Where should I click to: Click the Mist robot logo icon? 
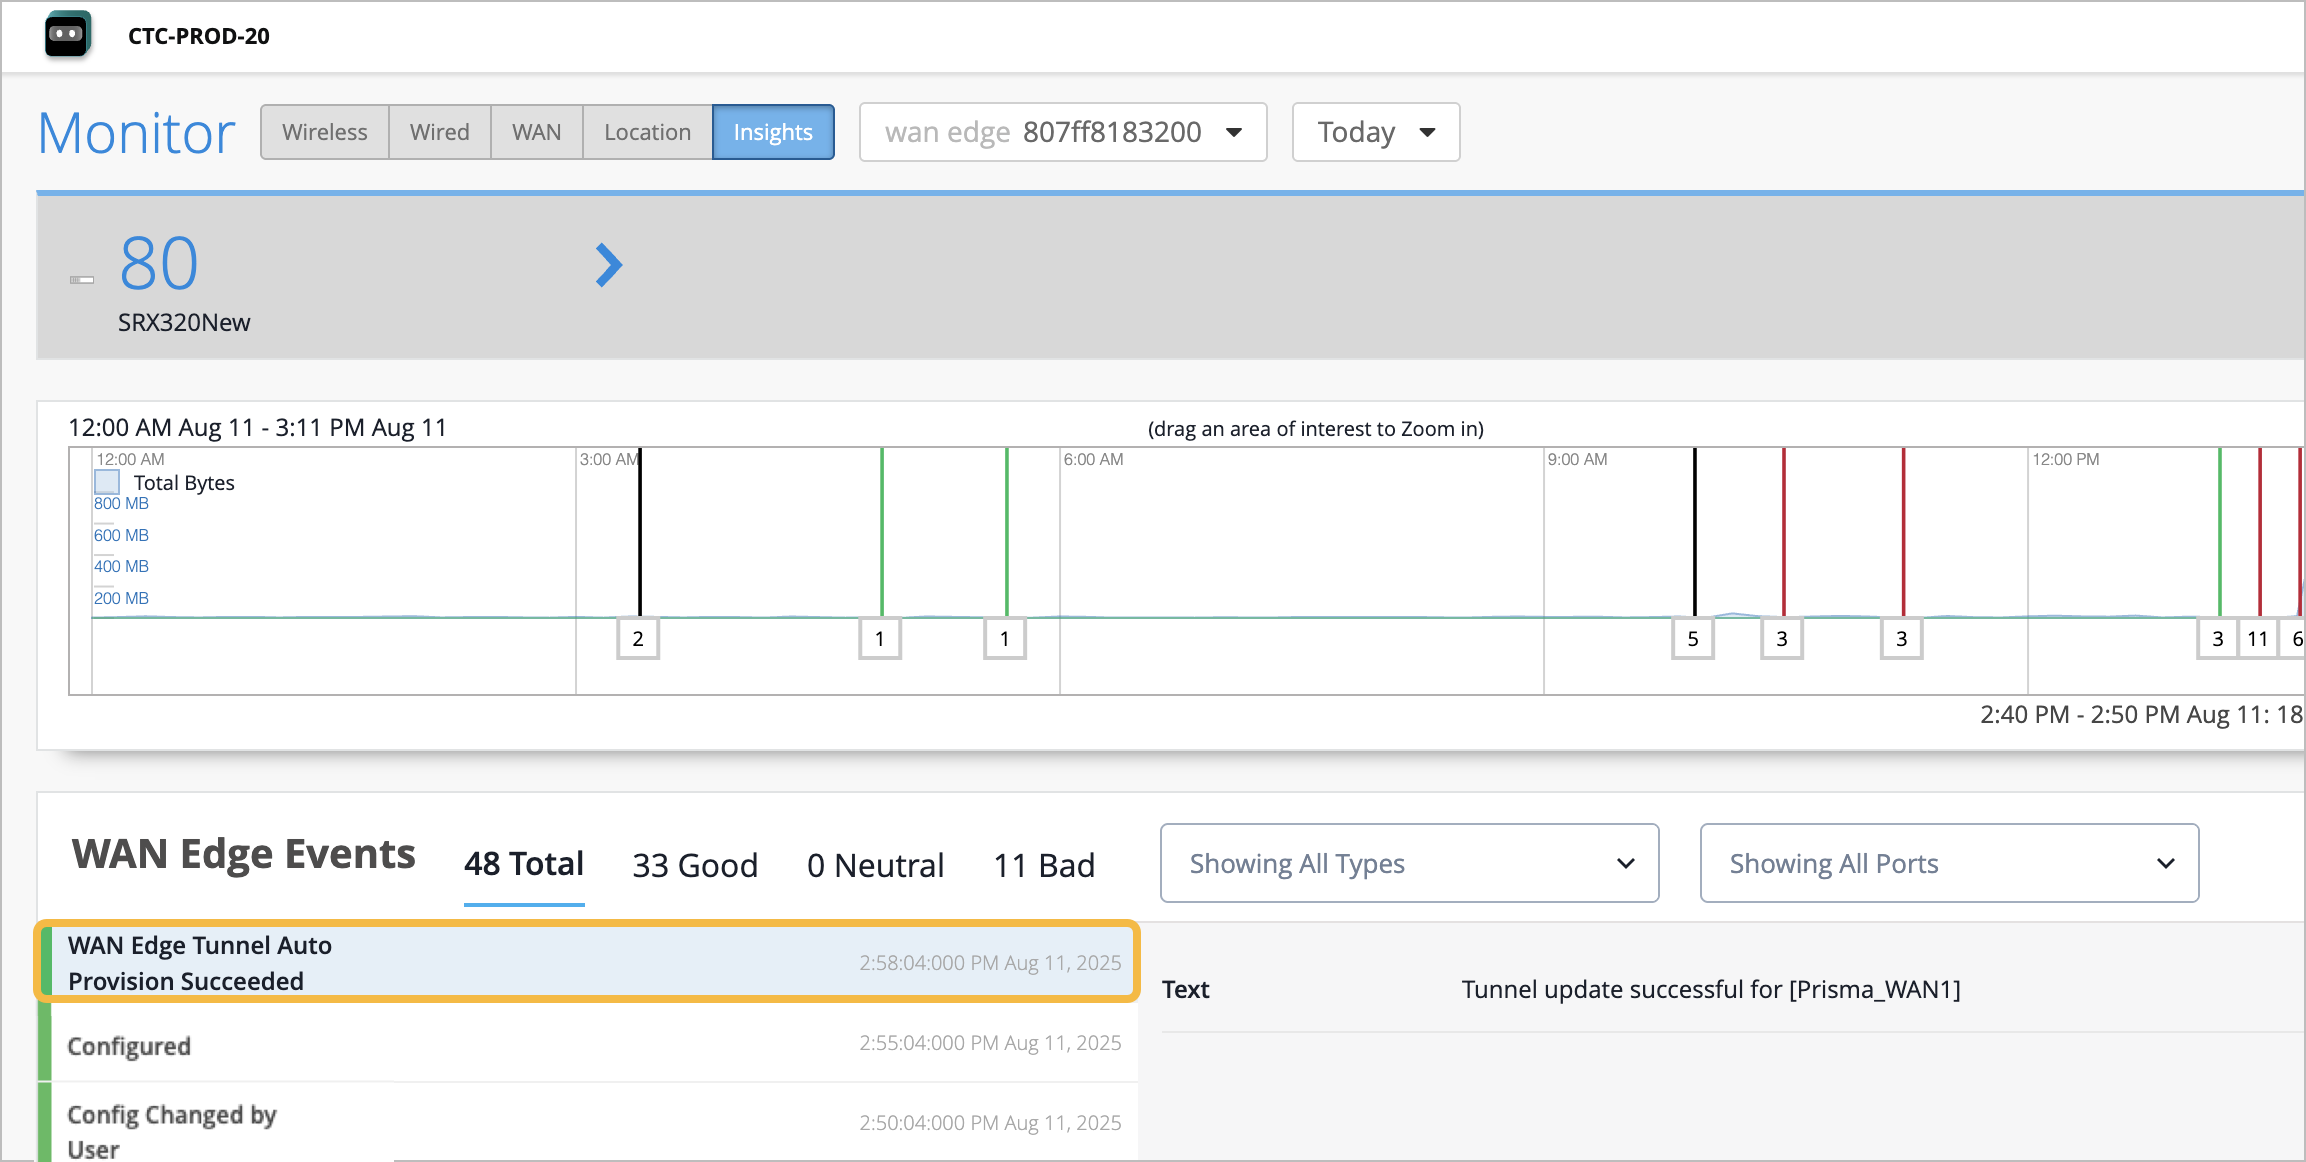(67, 35)
